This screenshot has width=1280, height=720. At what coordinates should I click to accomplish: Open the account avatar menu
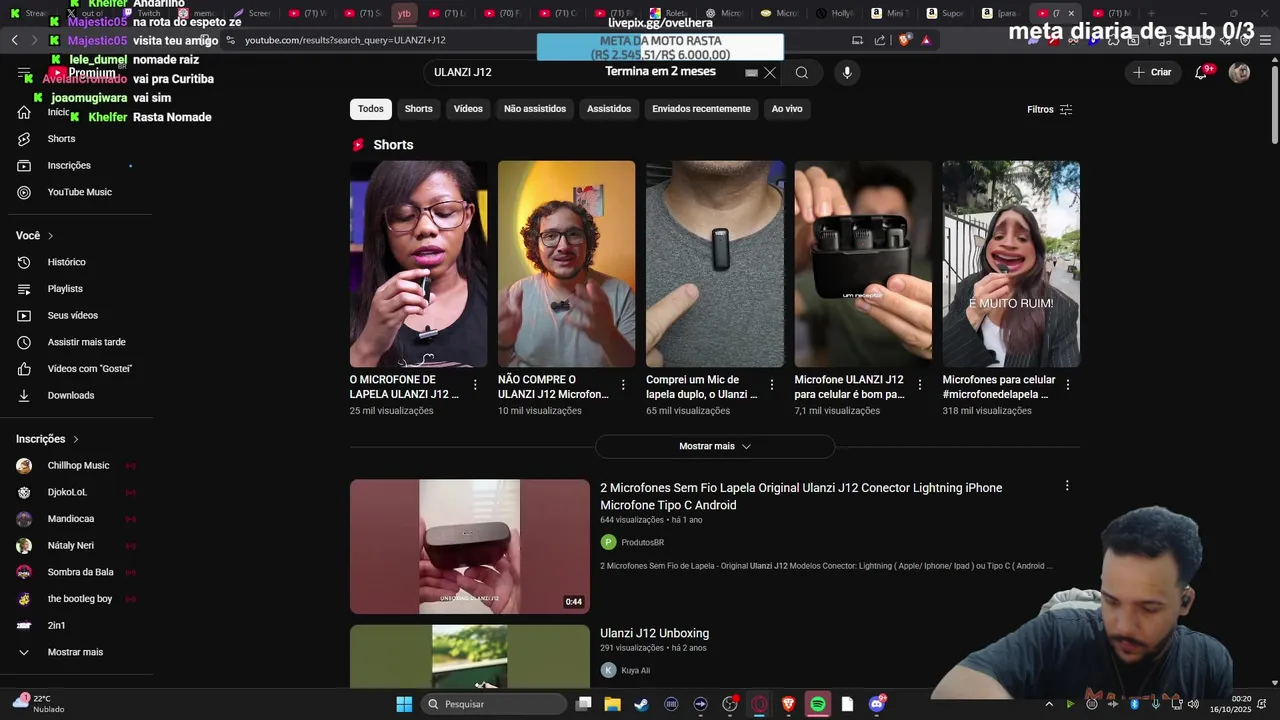(1239, 72)
